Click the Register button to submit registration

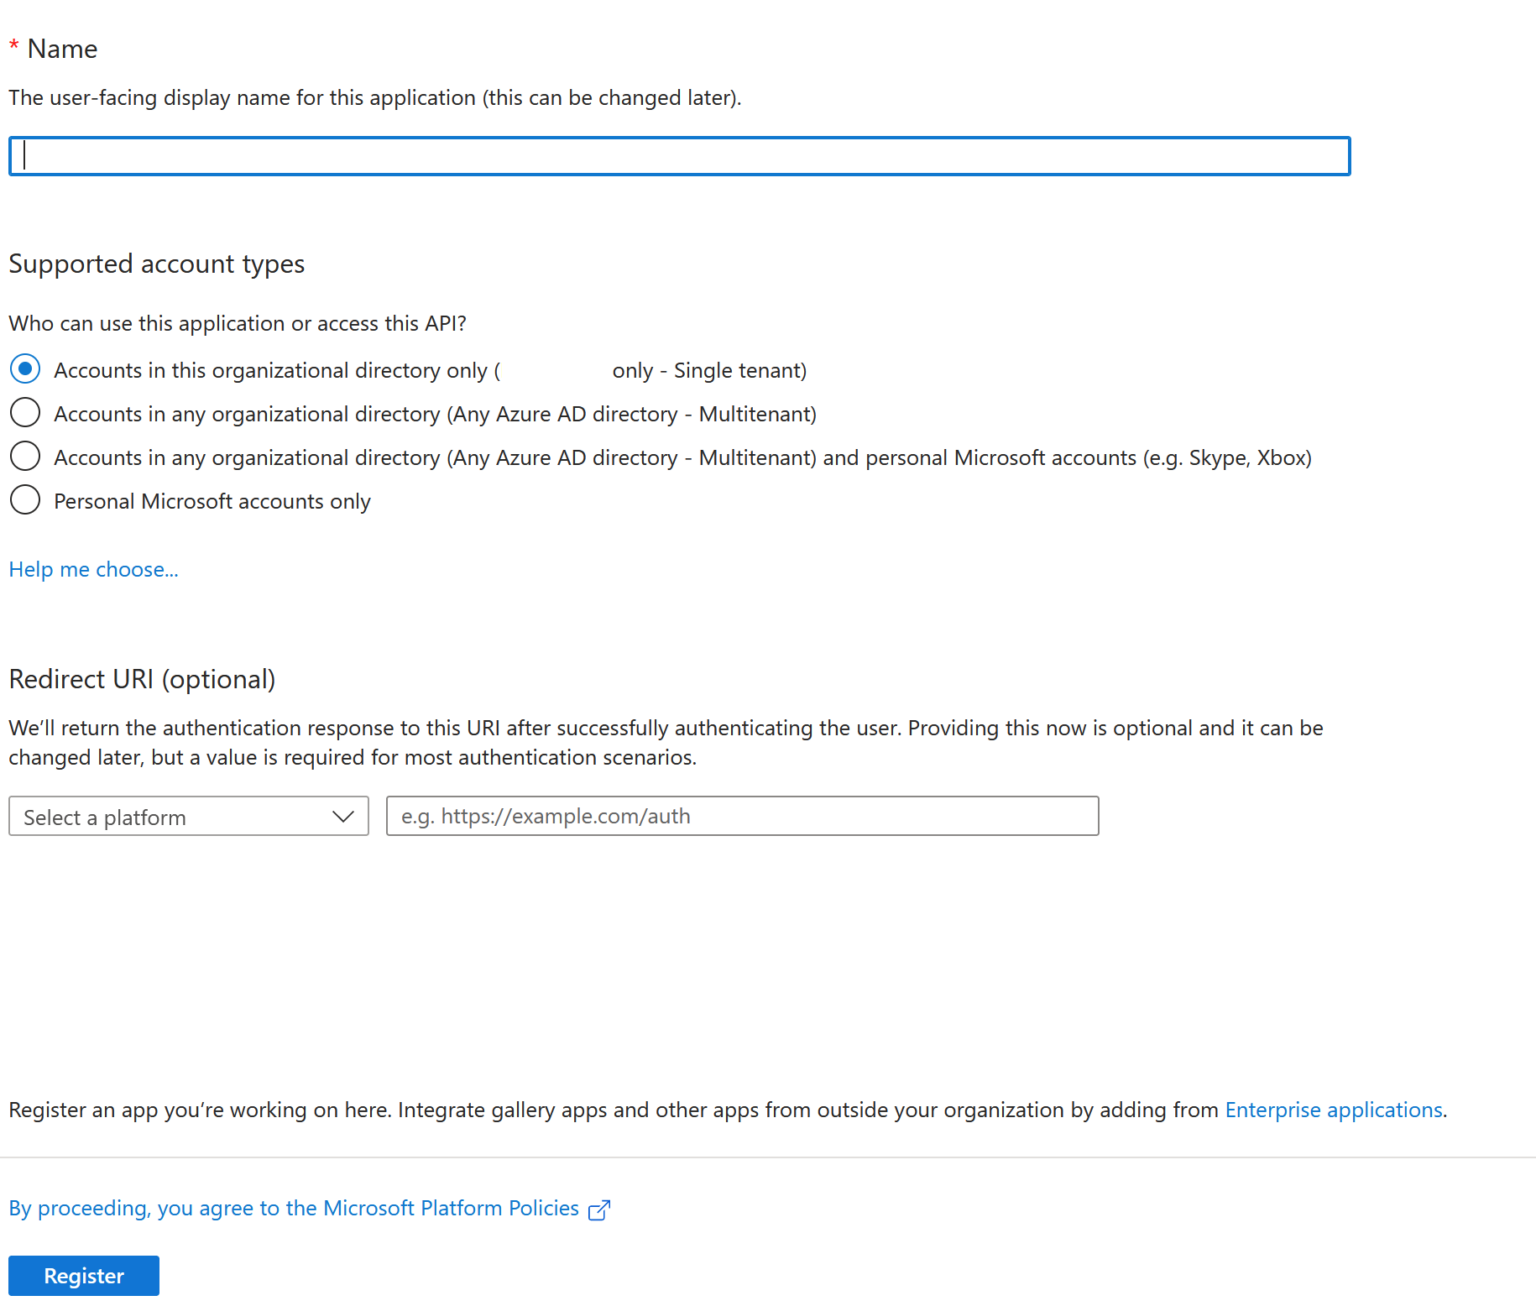click(x=83, y=1275)
